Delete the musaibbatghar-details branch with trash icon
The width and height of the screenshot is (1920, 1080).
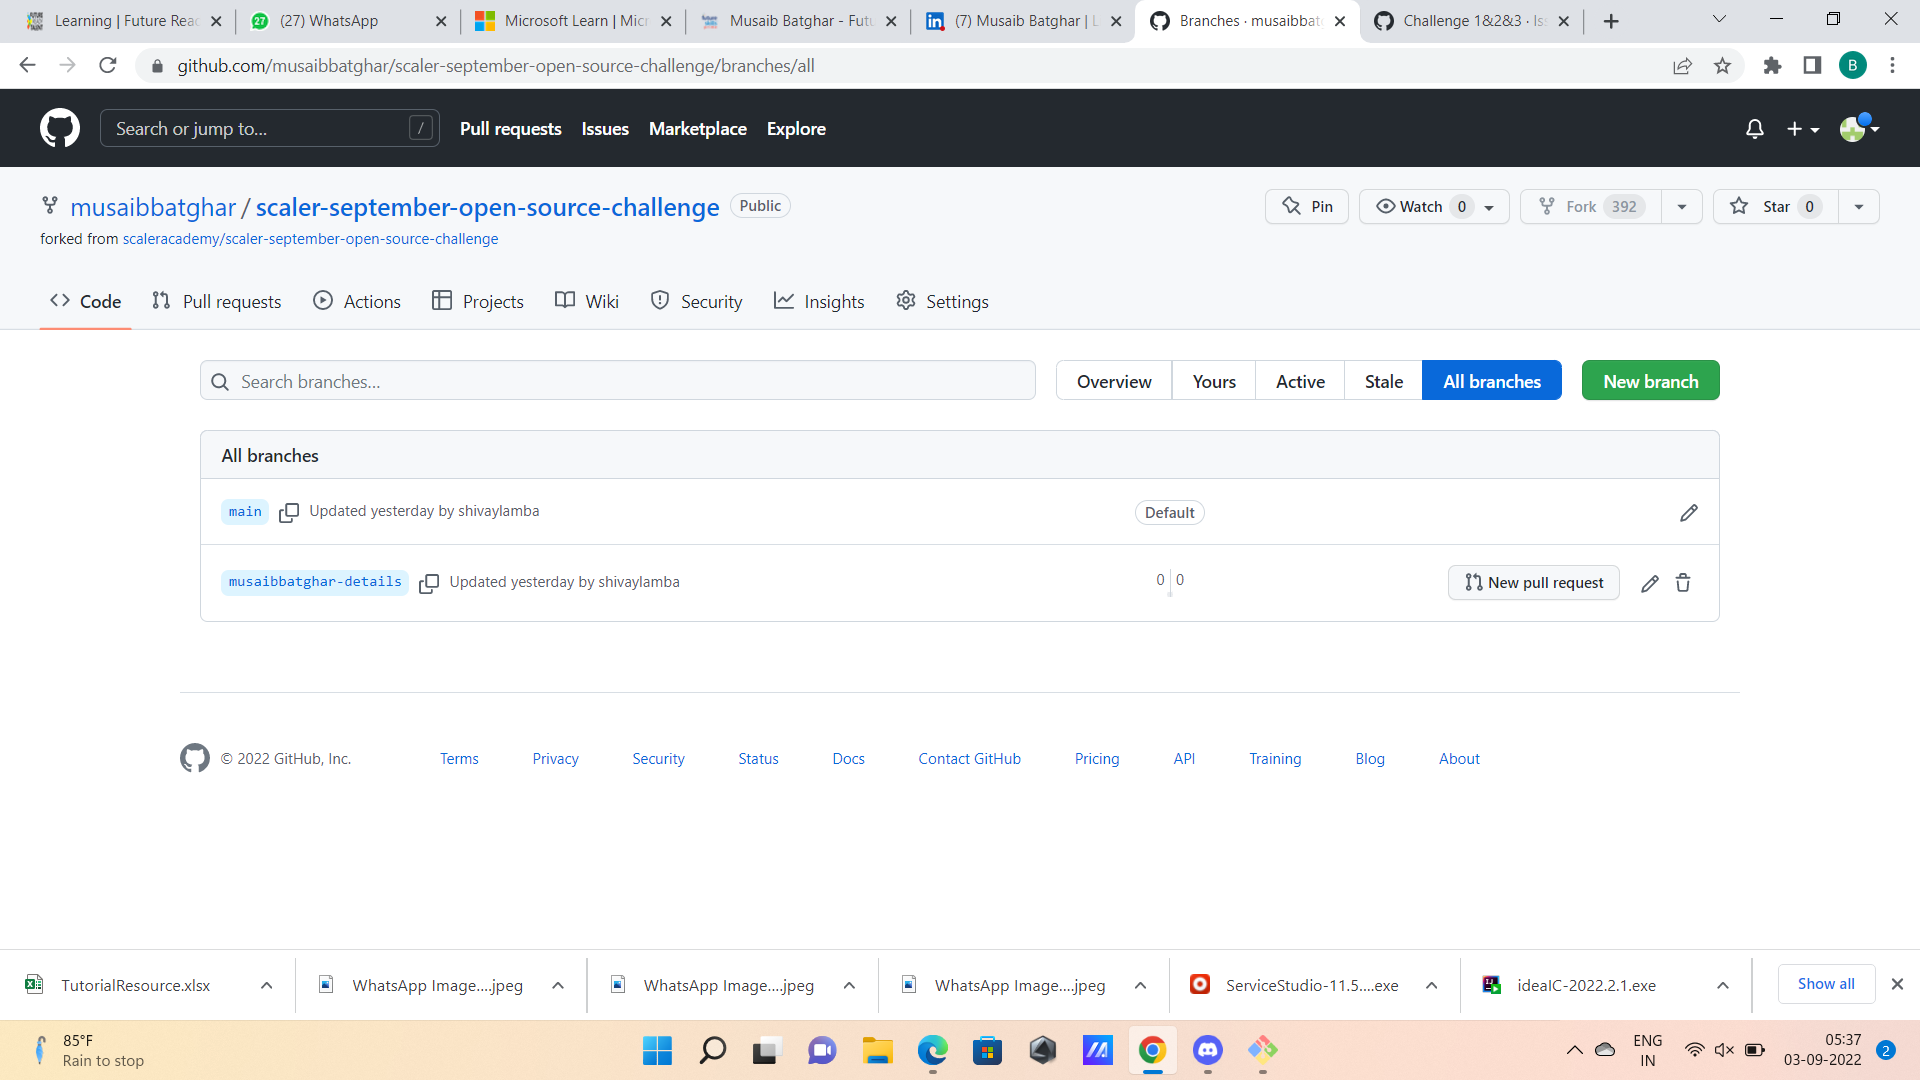point(1683,583)
